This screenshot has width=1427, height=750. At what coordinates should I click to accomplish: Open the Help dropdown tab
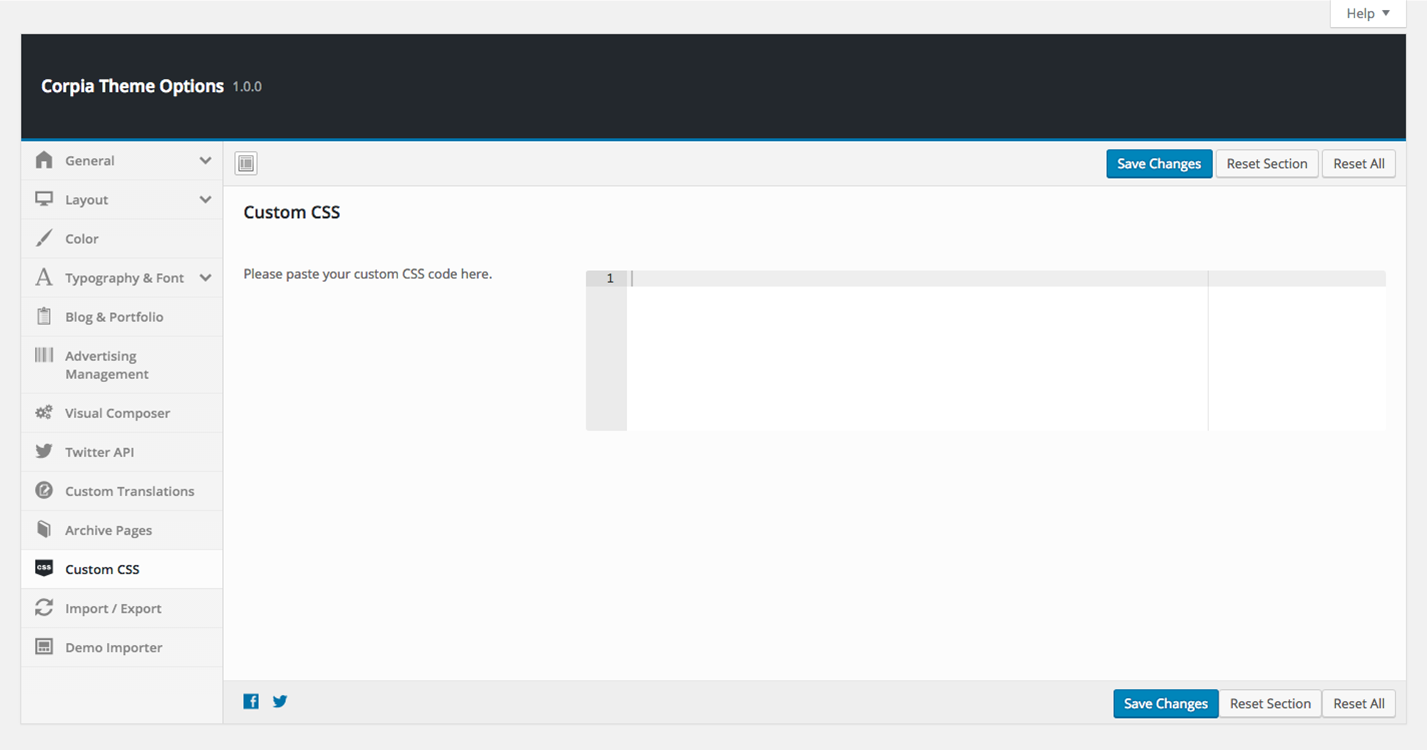click(x=1367, y=14)
